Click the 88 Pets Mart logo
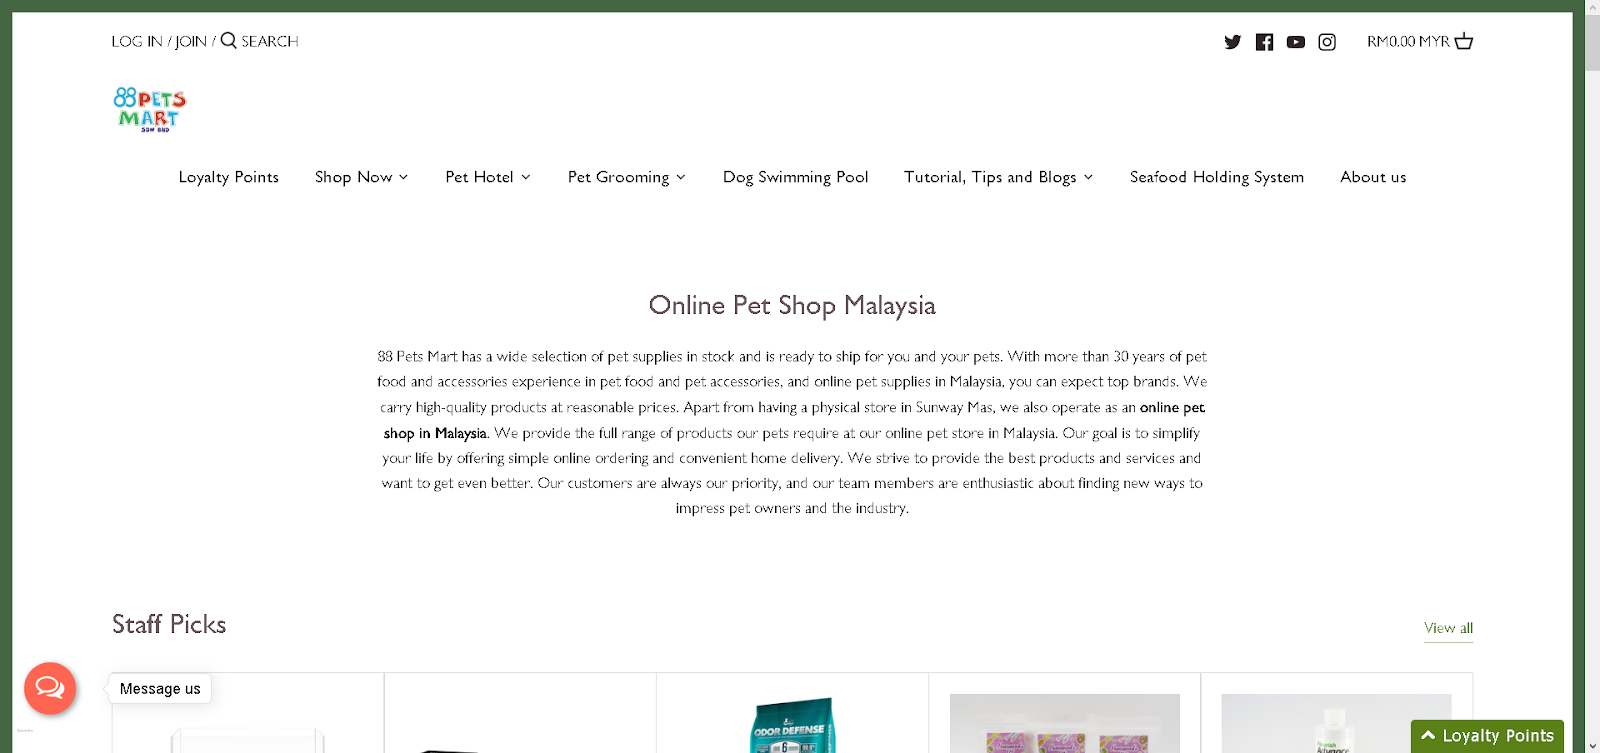This screenshot has width=1600, height=753. tap(150, 110)
